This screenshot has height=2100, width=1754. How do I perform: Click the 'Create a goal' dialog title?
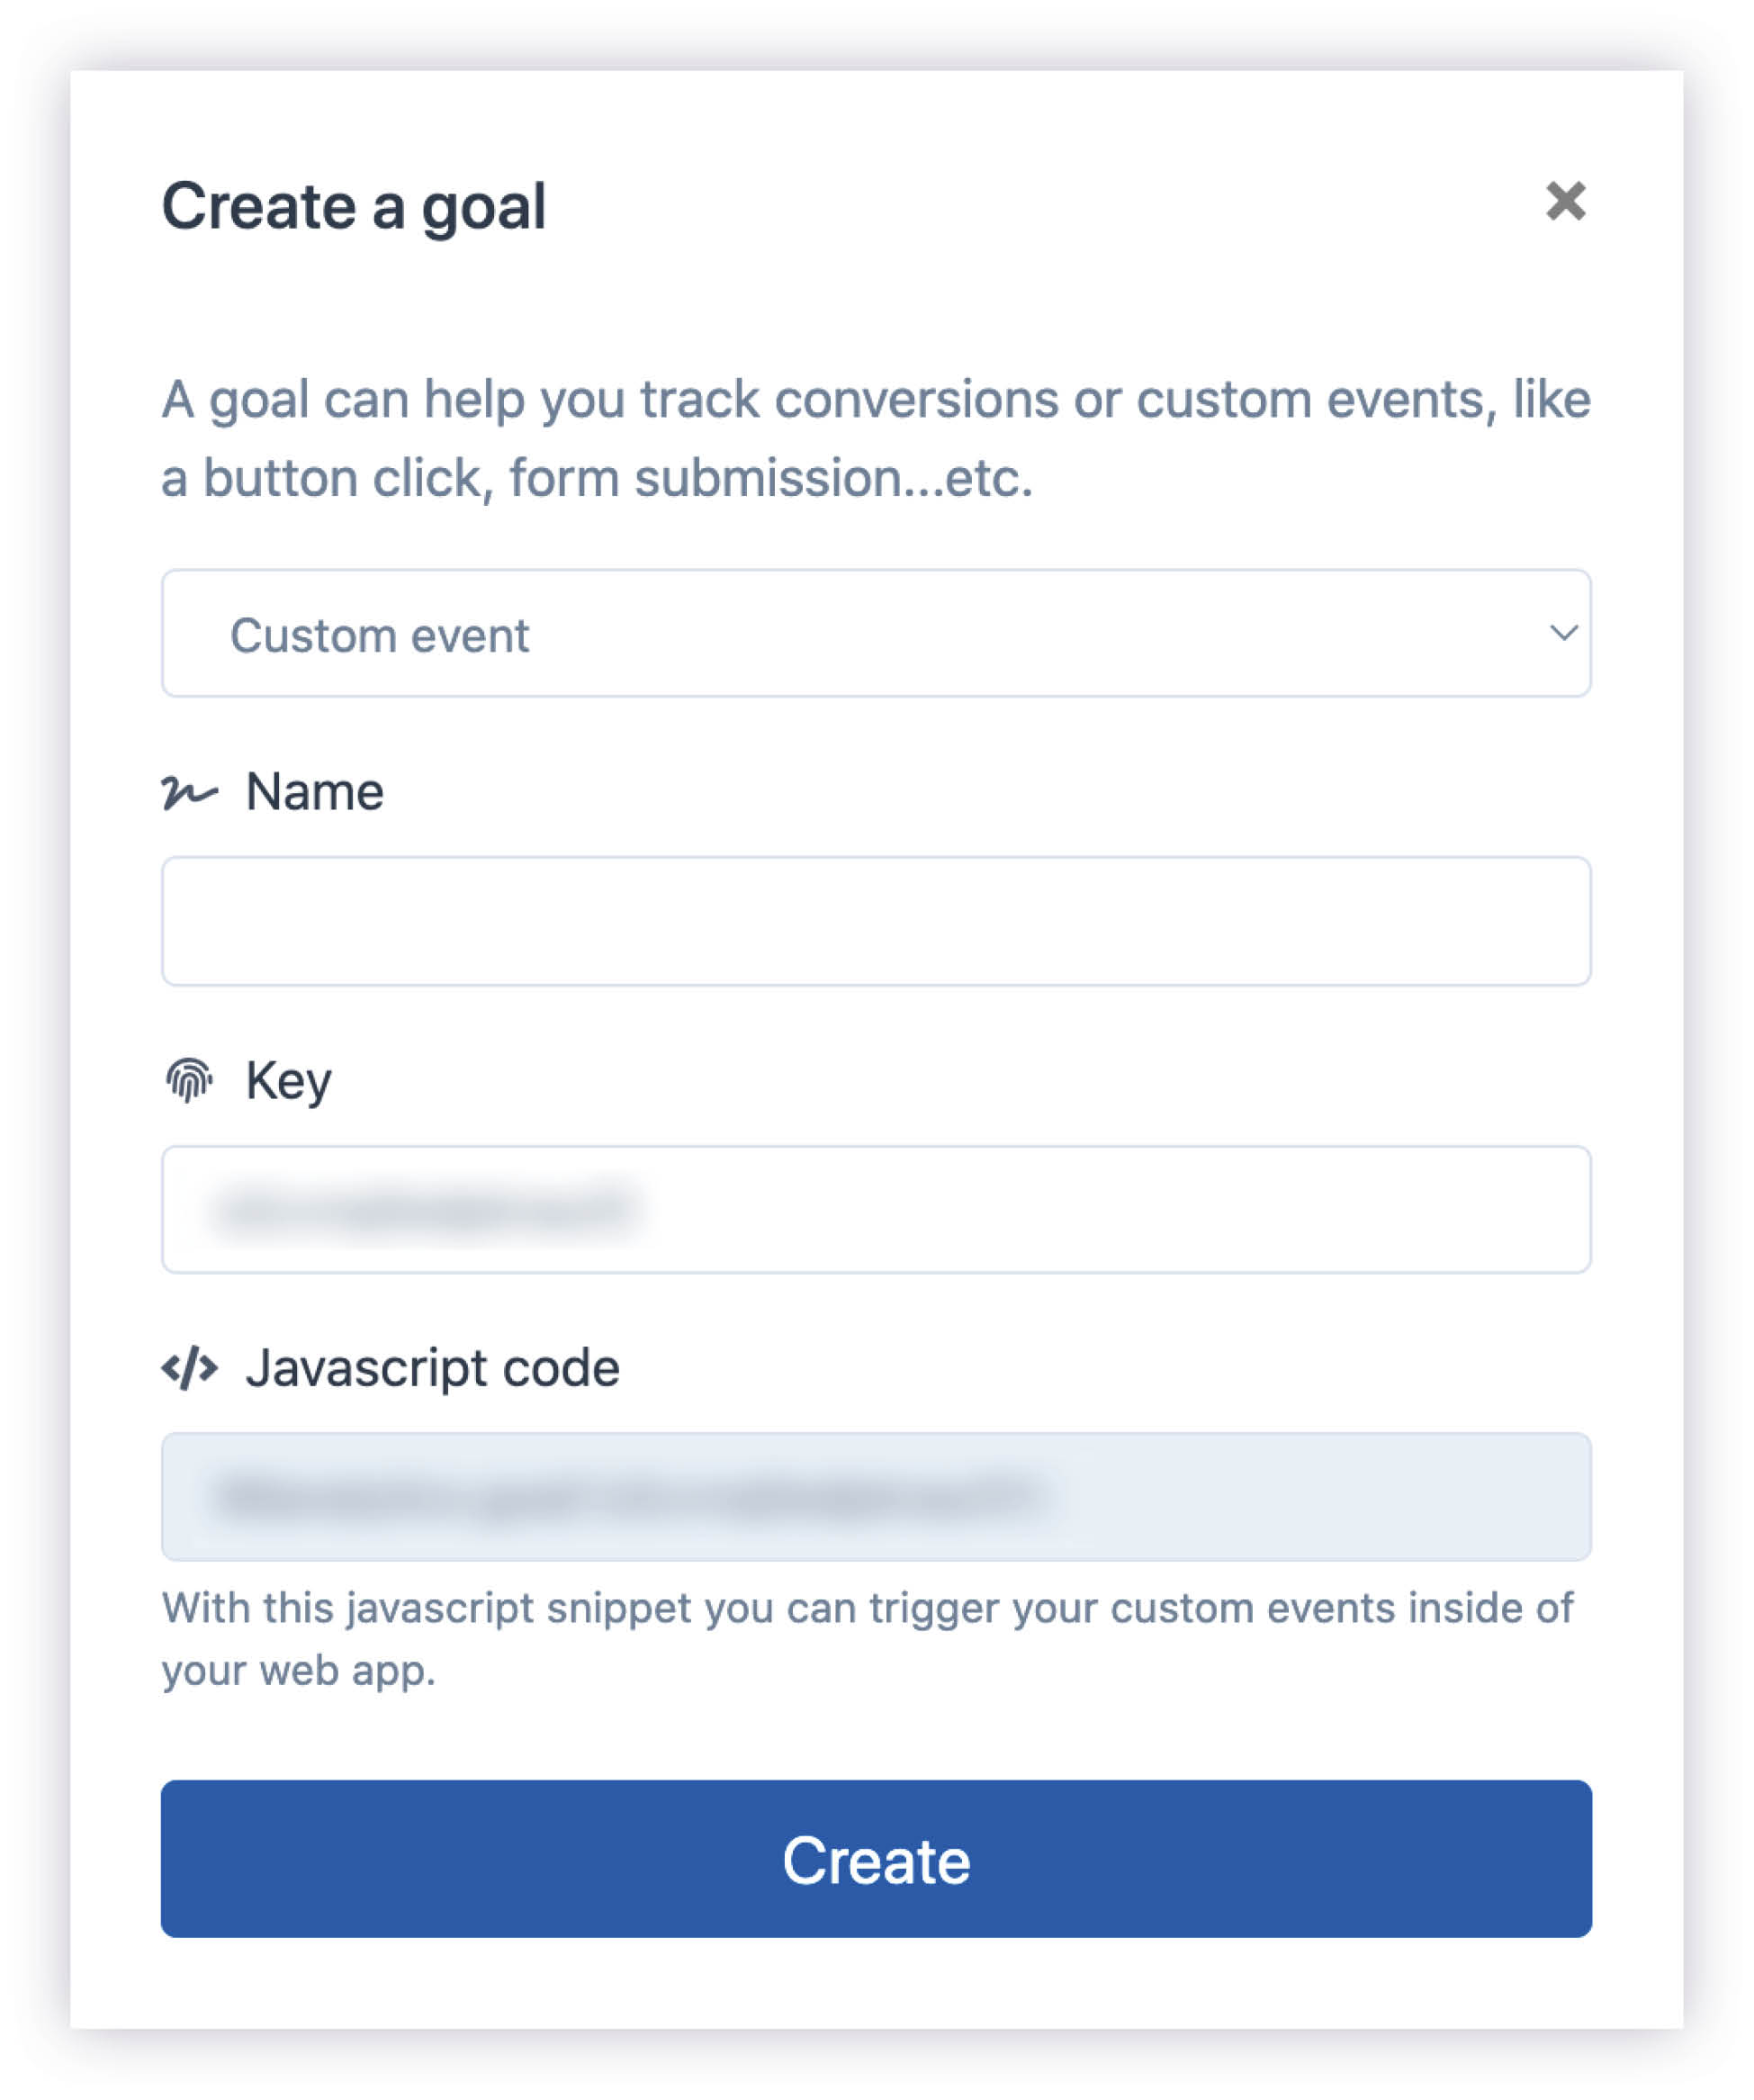354,207
